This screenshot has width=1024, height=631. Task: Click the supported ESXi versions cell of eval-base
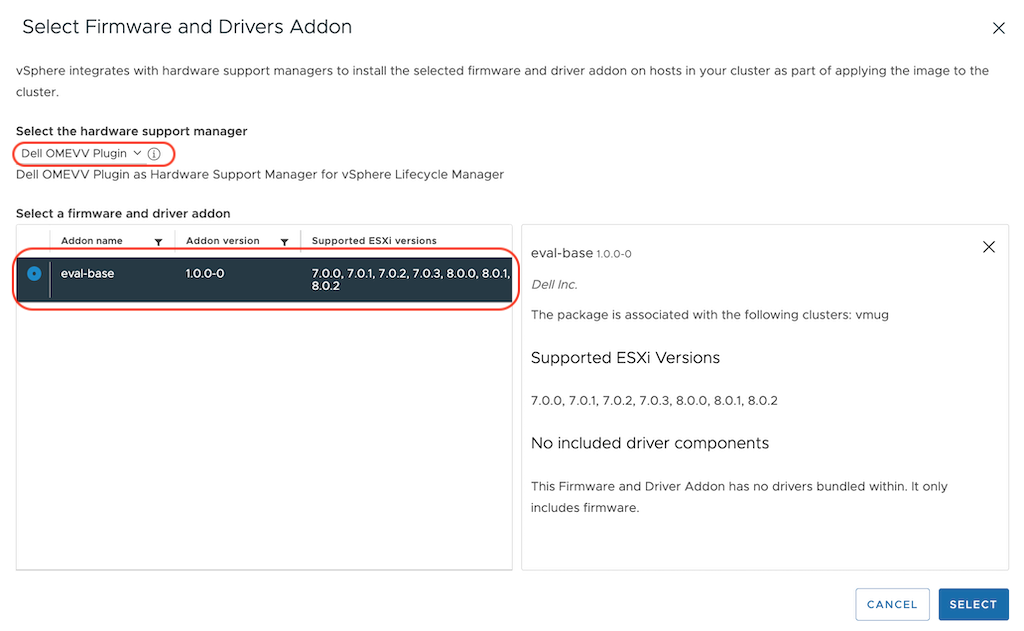point(410,280)
